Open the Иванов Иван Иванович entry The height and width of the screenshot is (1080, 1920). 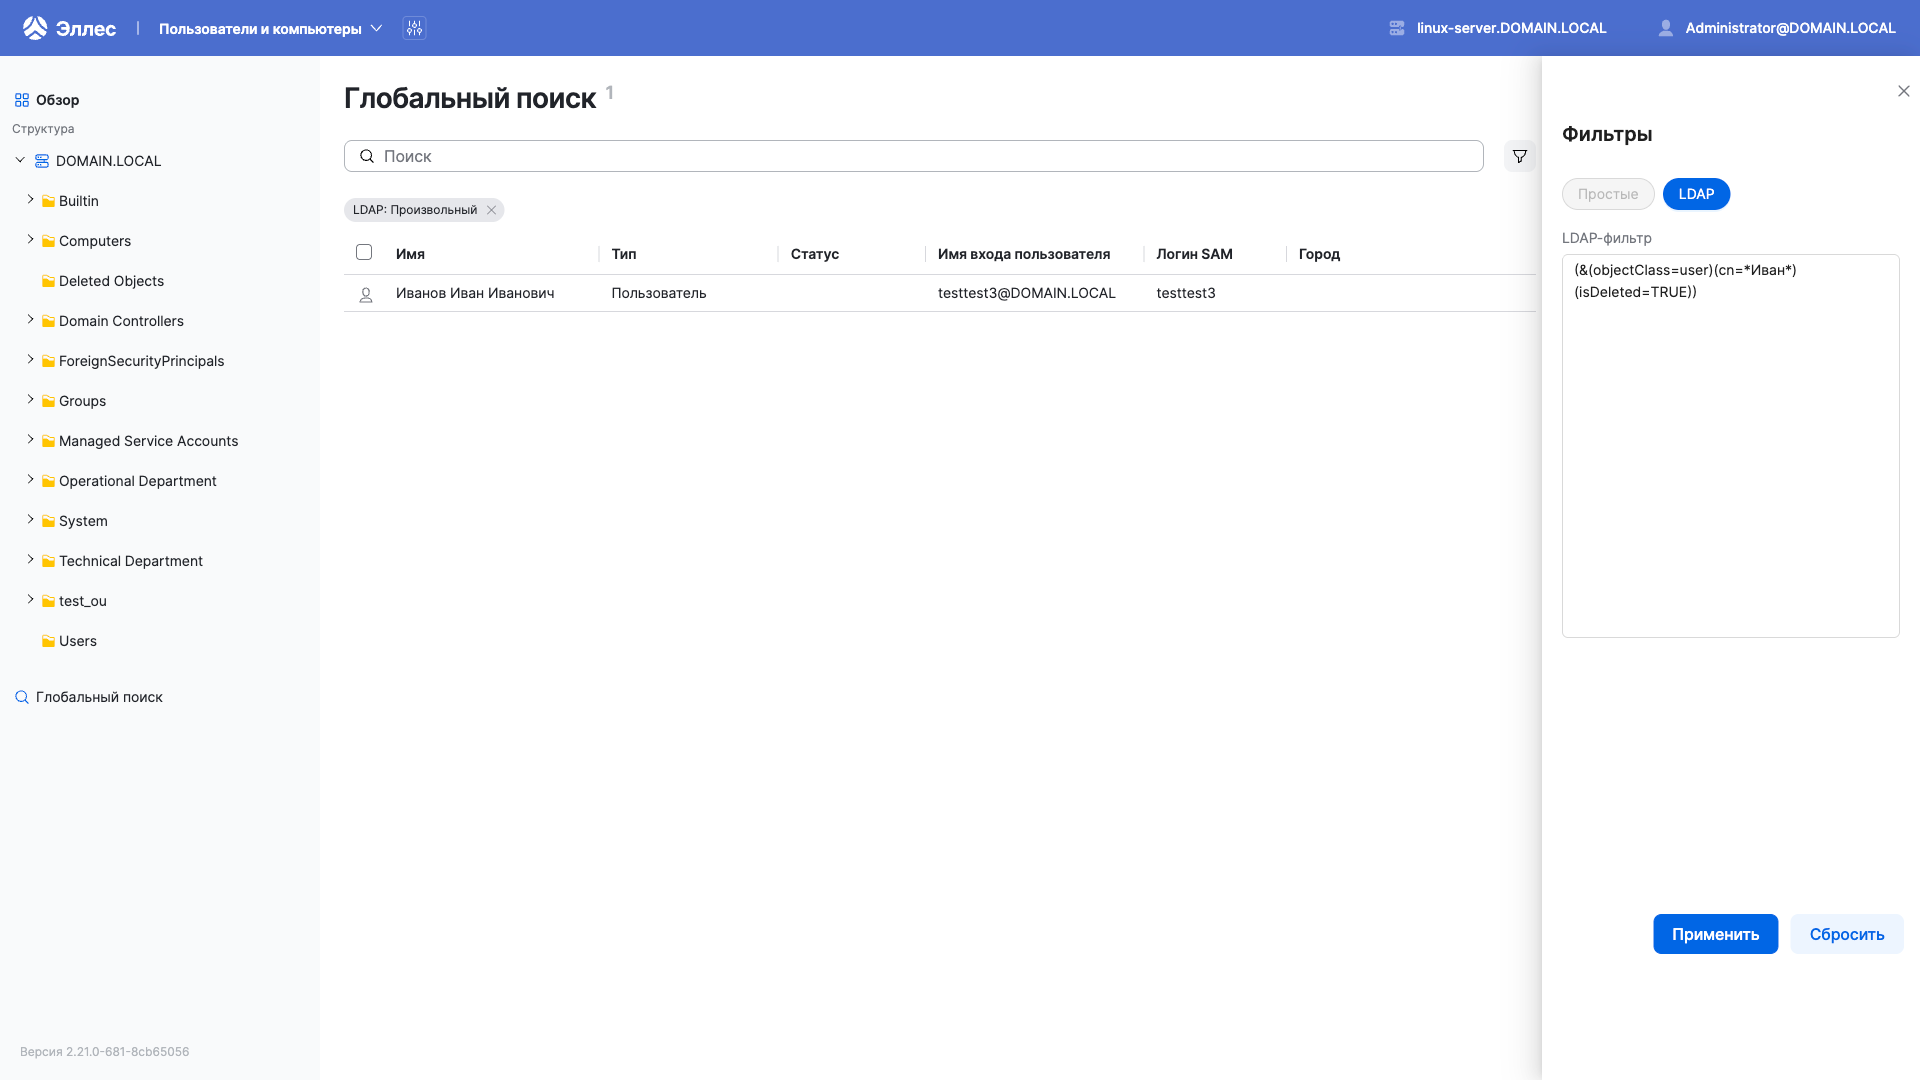click(x=475, y=293)
